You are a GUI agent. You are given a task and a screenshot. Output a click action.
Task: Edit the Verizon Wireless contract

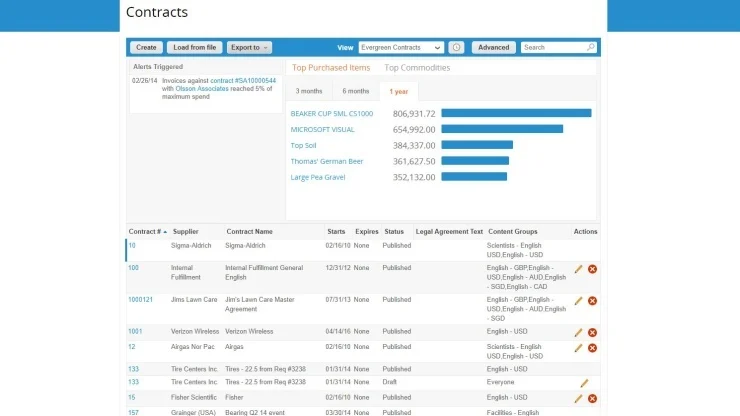coord(578,332)
